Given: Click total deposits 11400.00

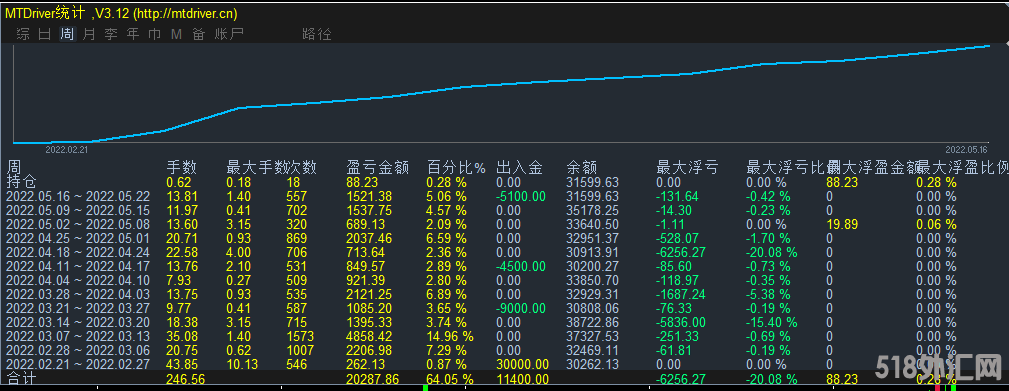Looking at the screenshot, I should point(523,379).
